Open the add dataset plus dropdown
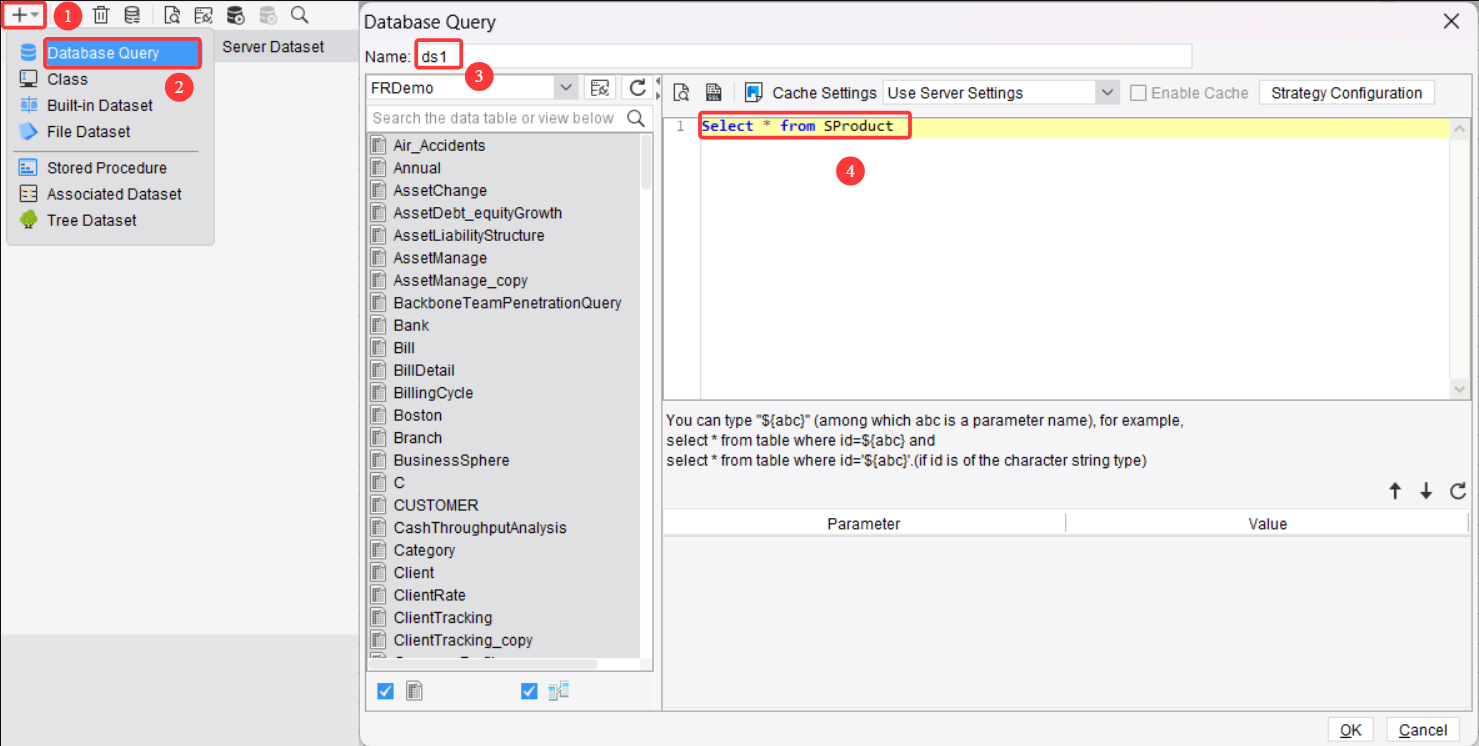1479x746 pixels. click(x=25, y=15)
